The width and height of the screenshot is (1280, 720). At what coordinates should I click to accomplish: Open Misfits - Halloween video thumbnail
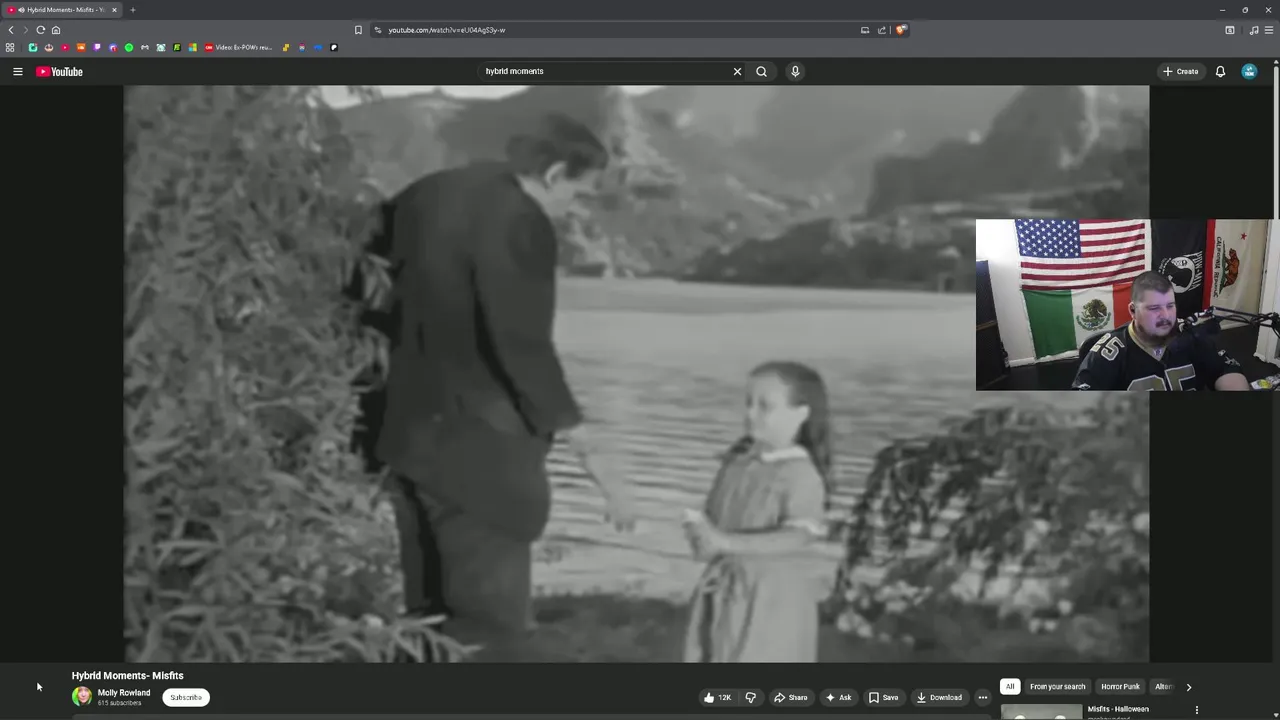[x=1041, y=712]
